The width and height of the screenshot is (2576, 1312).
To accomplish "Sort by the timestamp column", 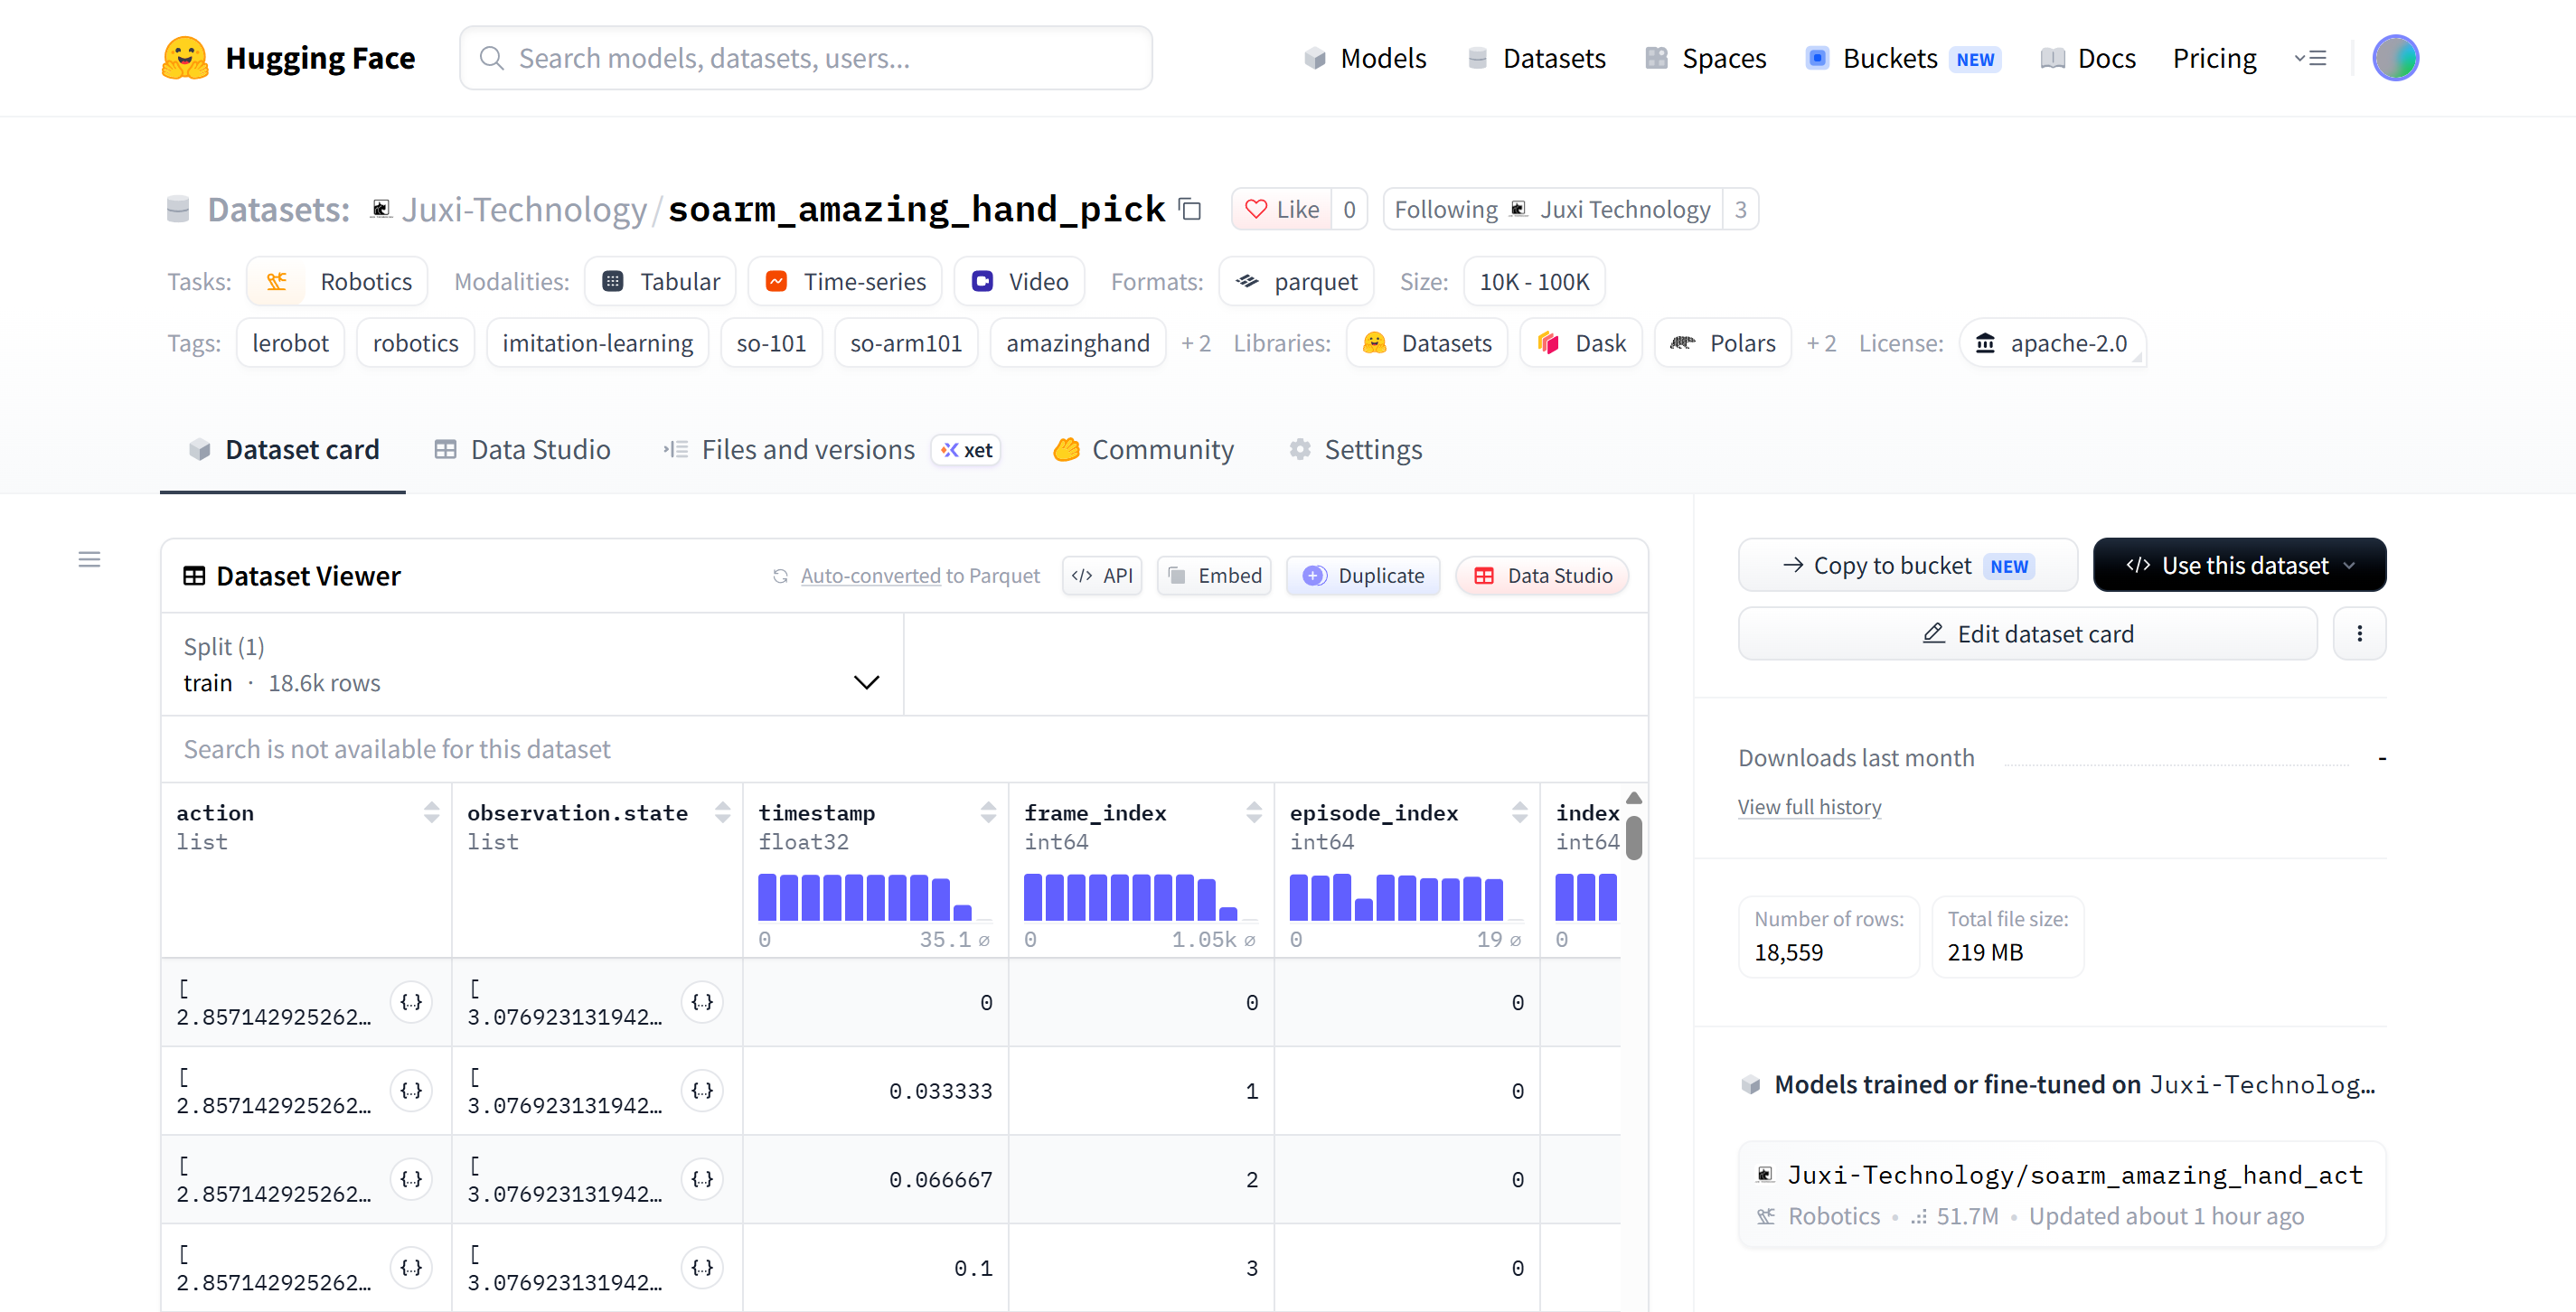I will tap(988, 812).
